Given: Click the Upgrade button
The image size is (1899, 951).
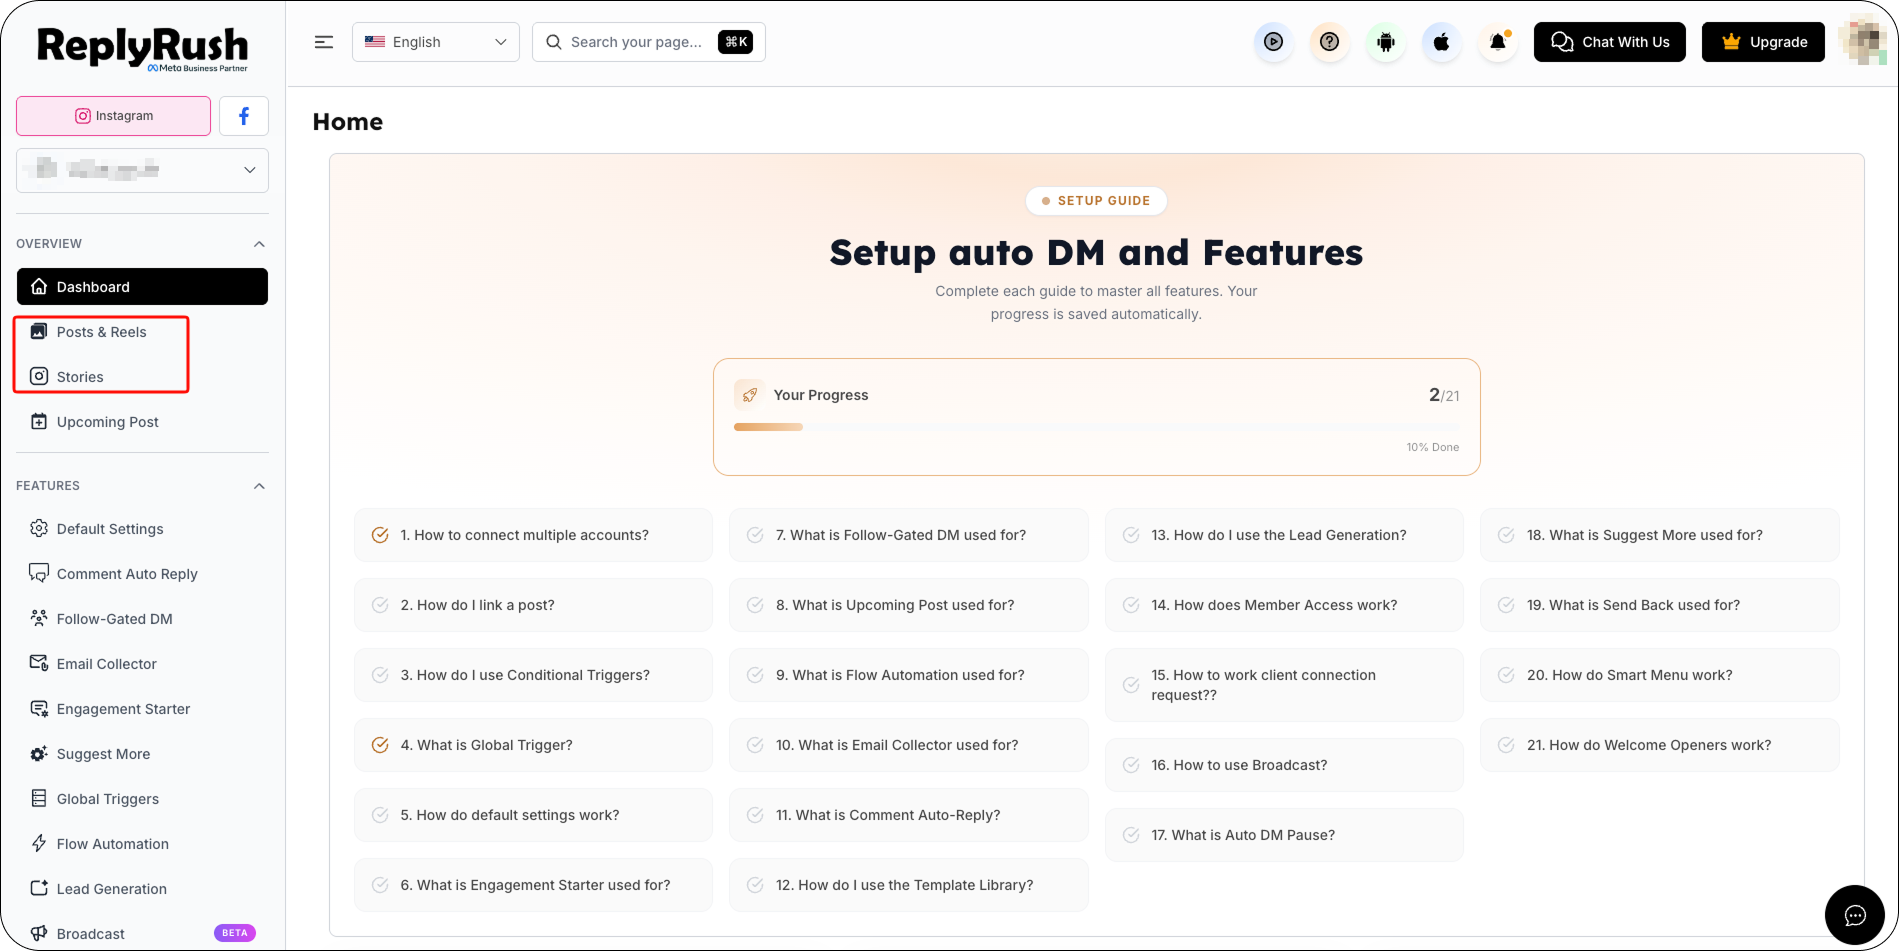Looking at the screenshot, I should pos(1763,42).
